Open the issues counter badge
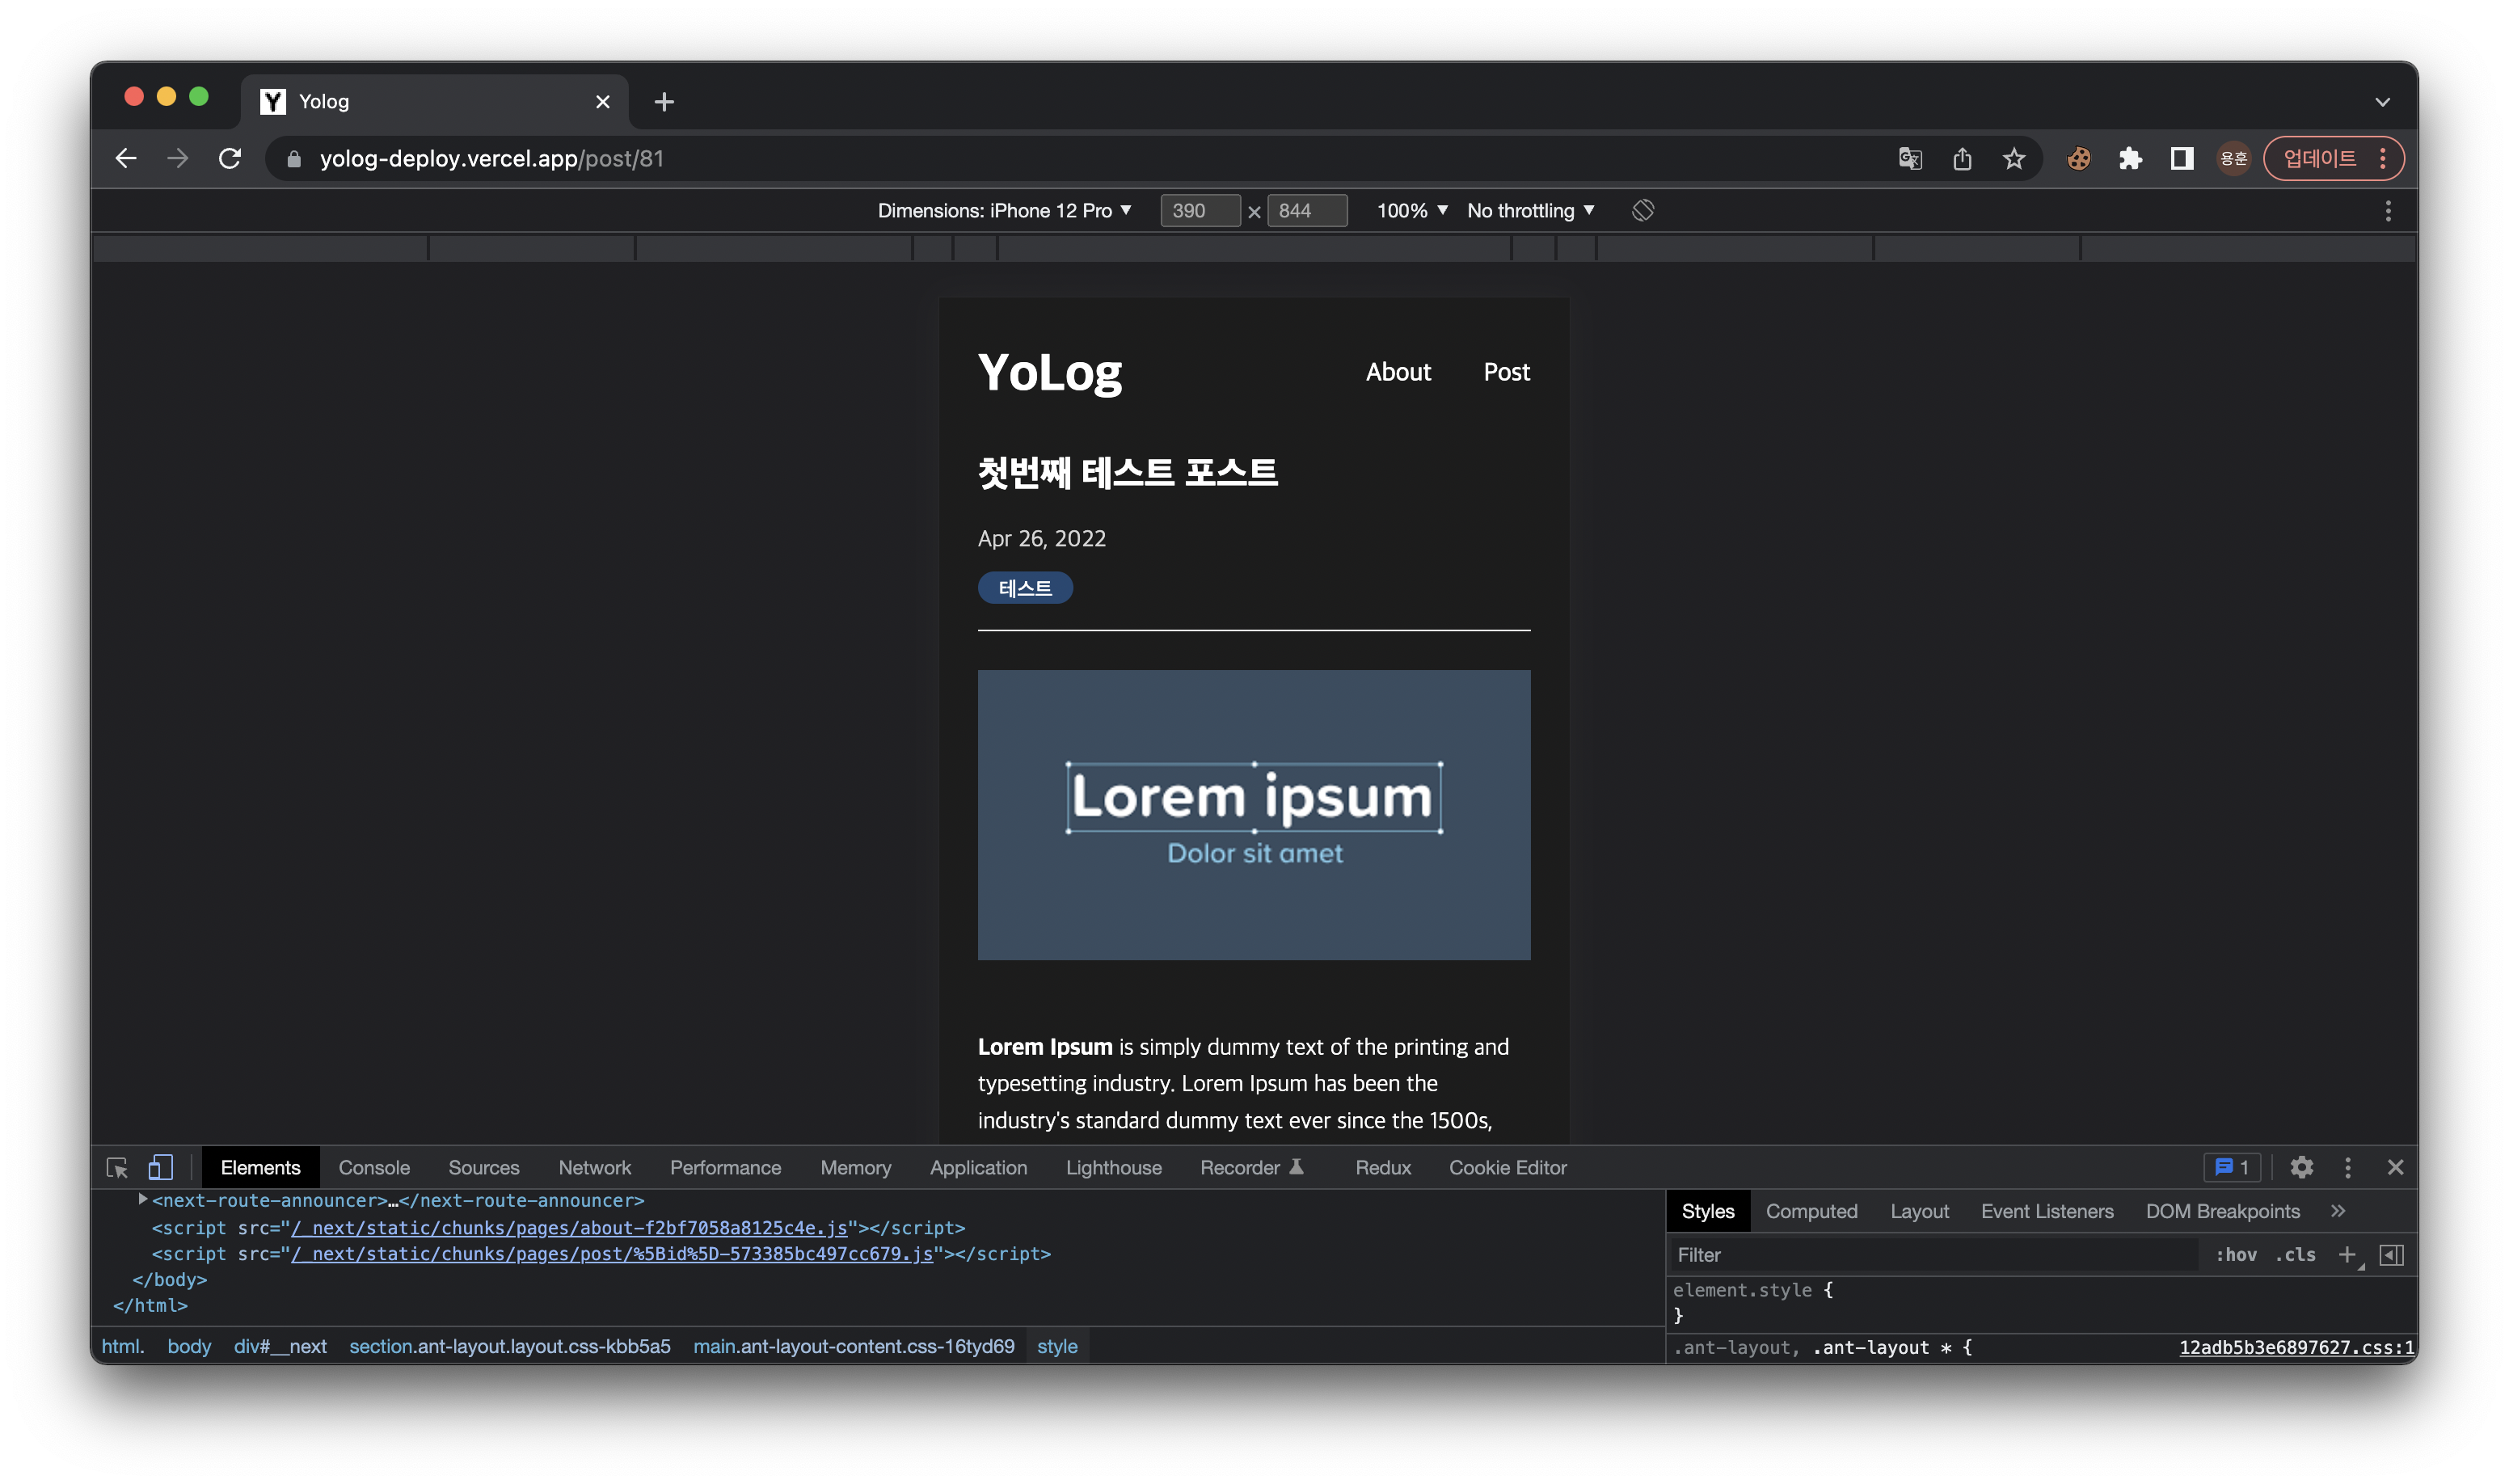Screen dimensions: 2509x1484 2232,1167
